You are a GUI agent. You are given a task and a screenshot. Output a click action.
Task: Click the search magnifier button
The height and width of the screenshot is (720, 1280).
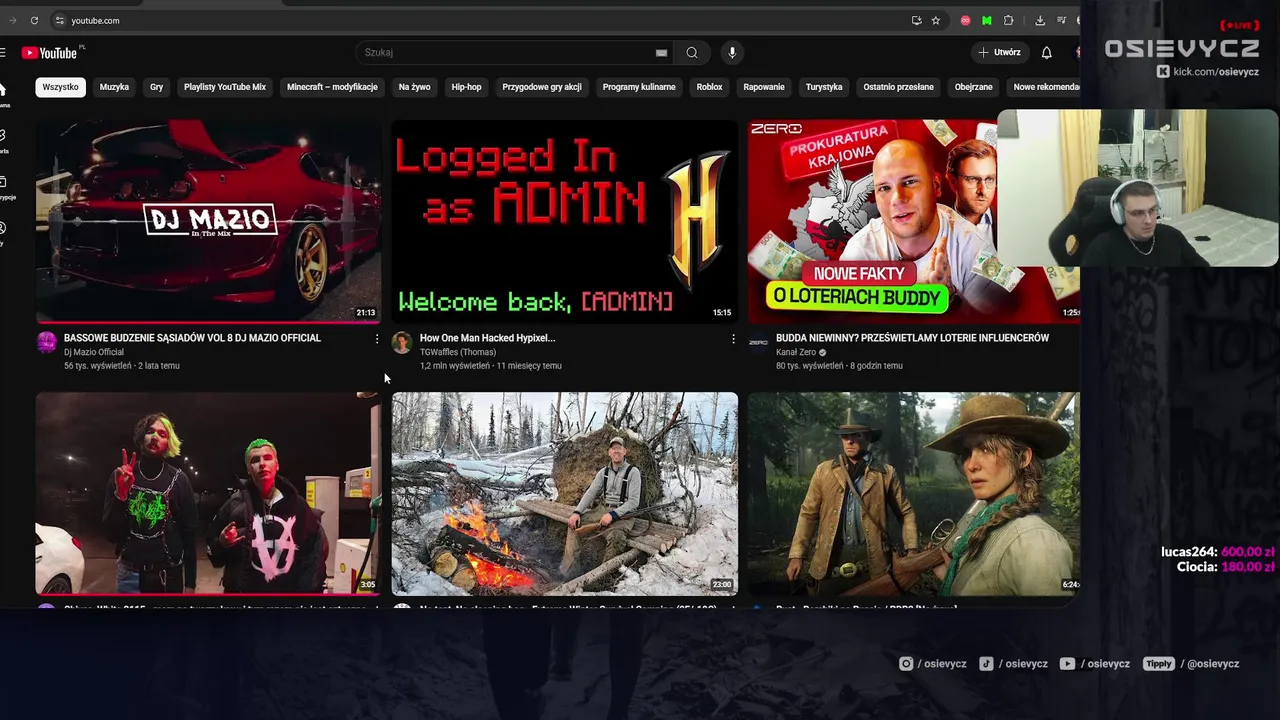692,53
